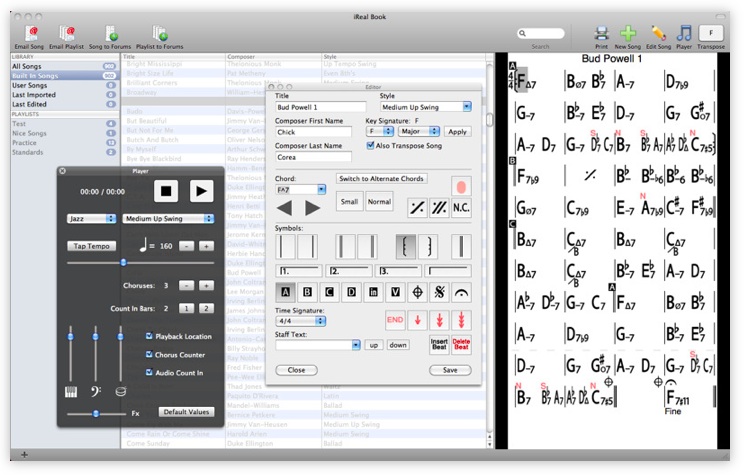Insert the N.C. no chord symbol

coord(461,208)
